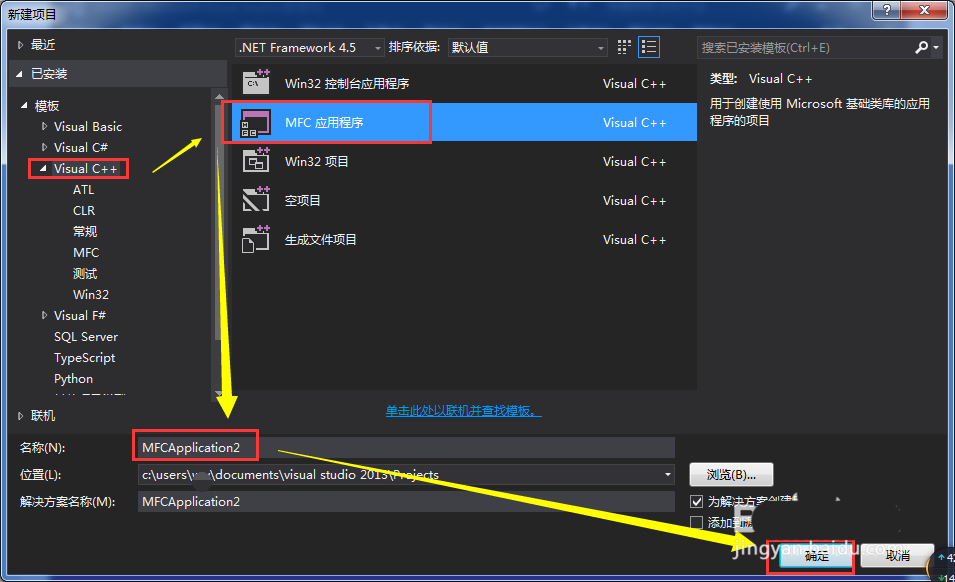Image resolution: width=955 pixels, height=582 pixels.
Task: Click the search magnifier icon
Action: point(922,47)
